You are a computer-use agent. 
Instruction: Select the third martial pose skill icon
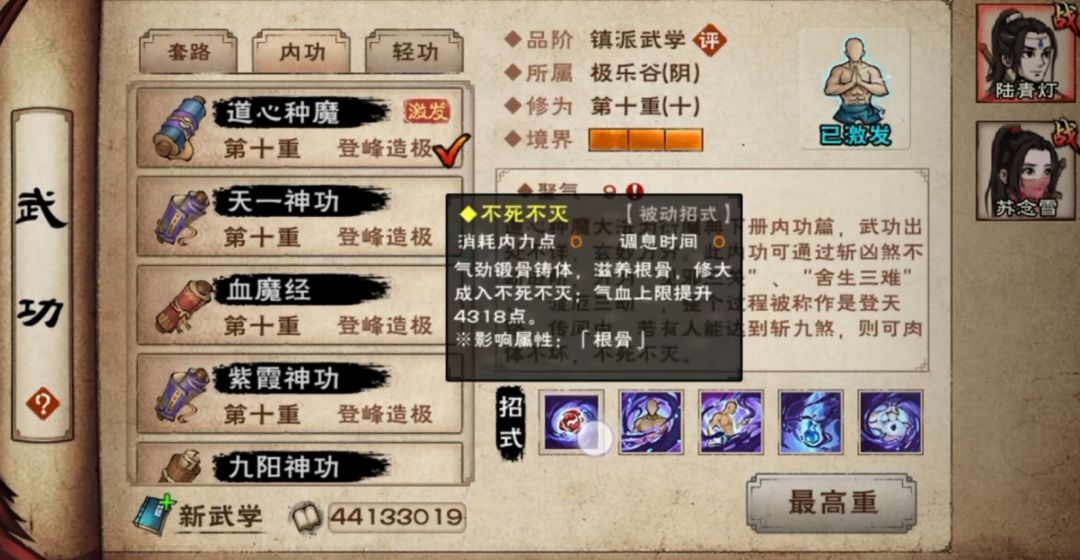coord(731,422)
